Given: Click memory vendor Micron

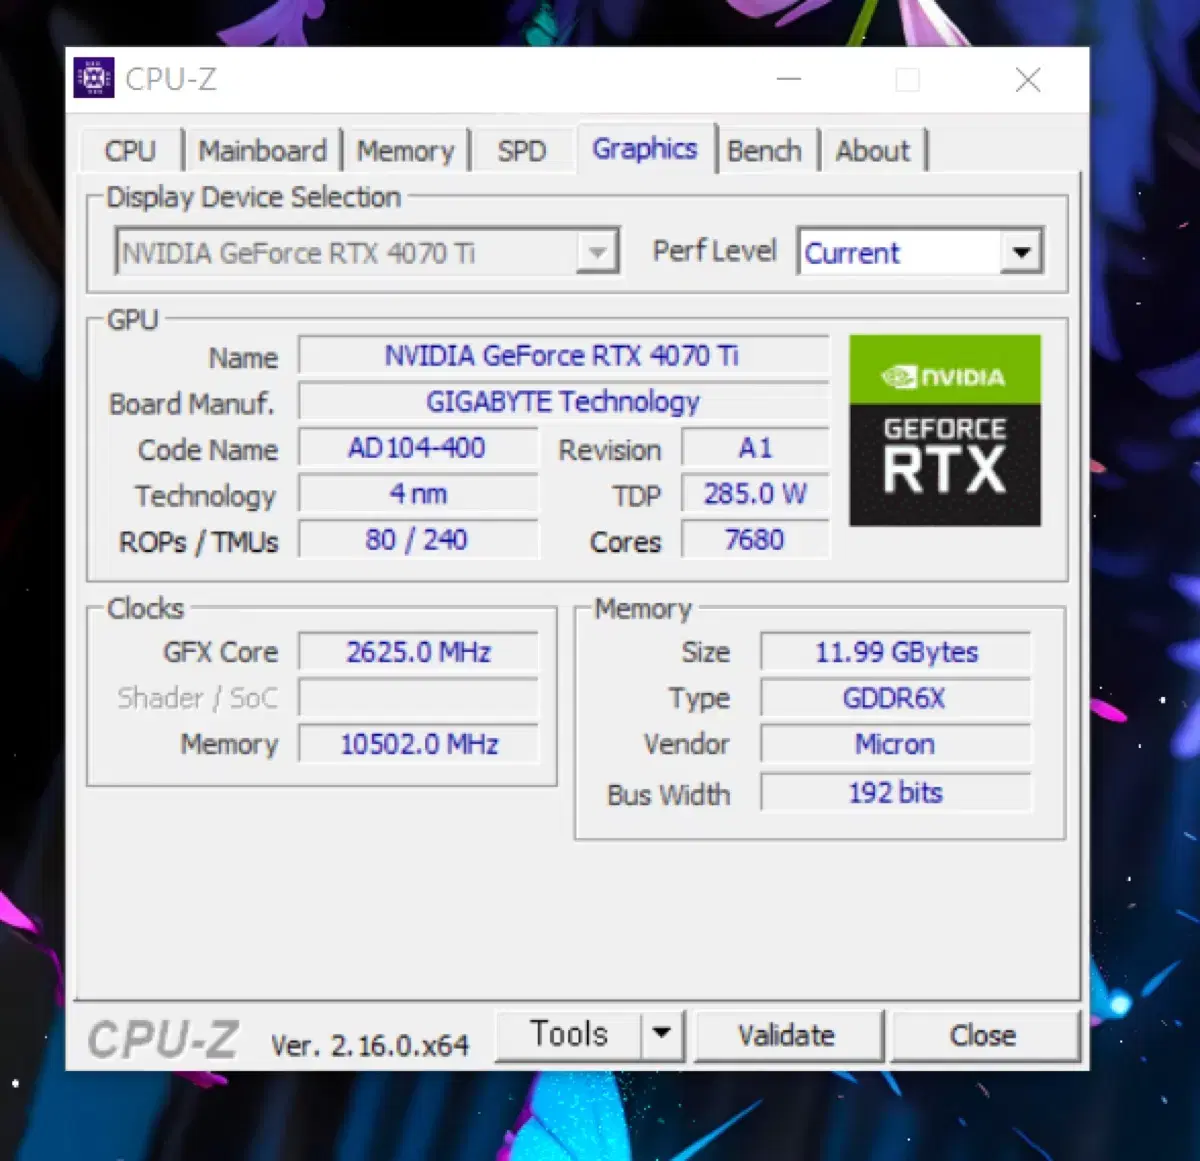Looking at the screenshot, I should tap(896, 744).
